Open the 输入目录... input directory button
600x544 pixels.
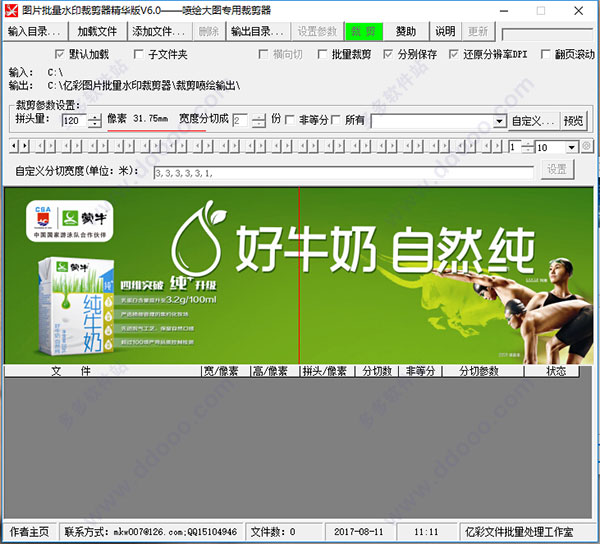tap(35, 31)
